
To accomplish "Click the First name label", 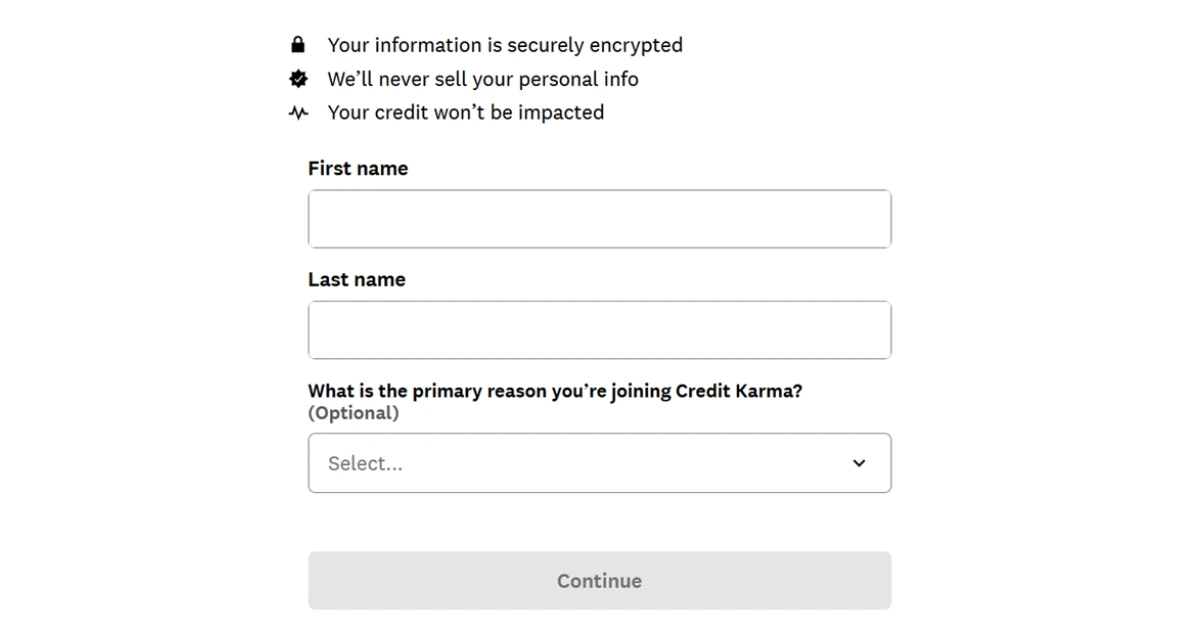I will coord(358,168).
